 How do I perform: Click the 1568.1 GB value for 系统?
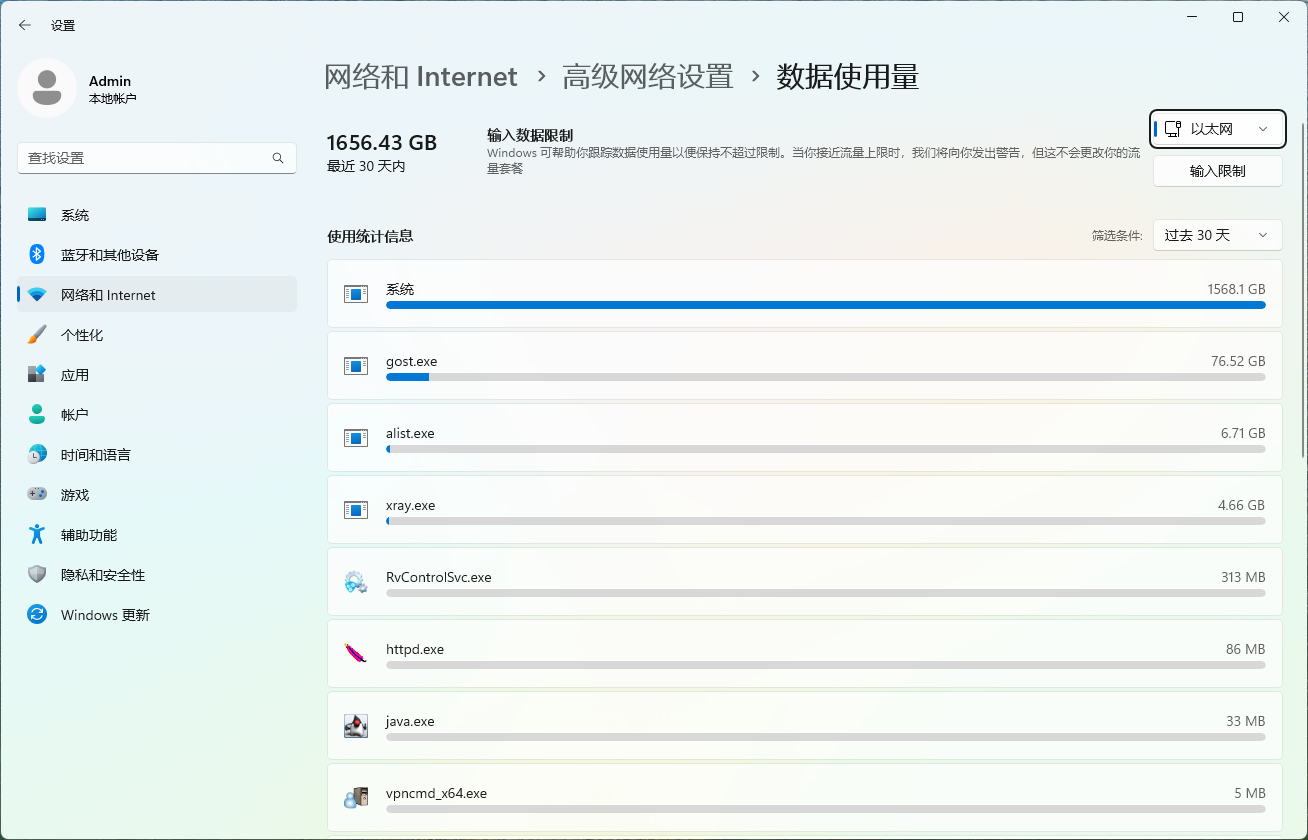(x=1236, y=289)
